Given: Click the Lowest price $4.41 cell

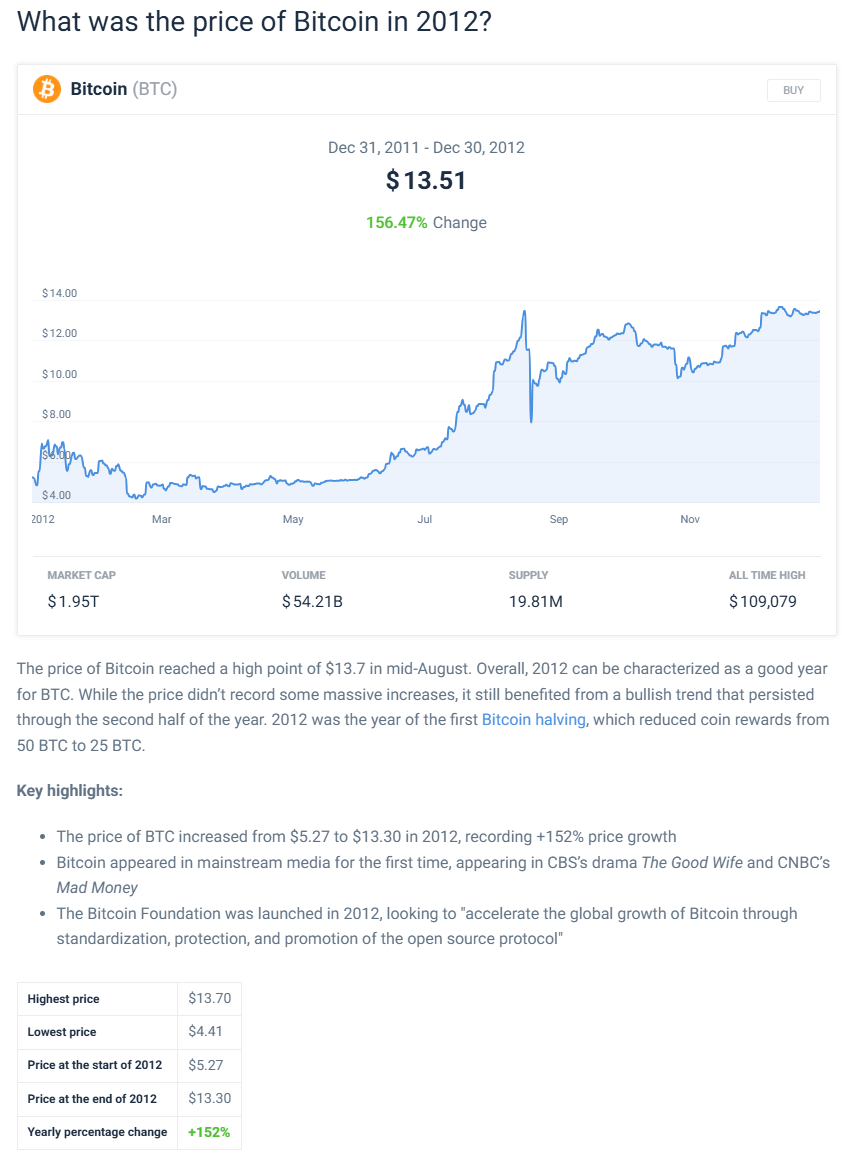Looking at the screenshot, I should tap(210, 1032).
